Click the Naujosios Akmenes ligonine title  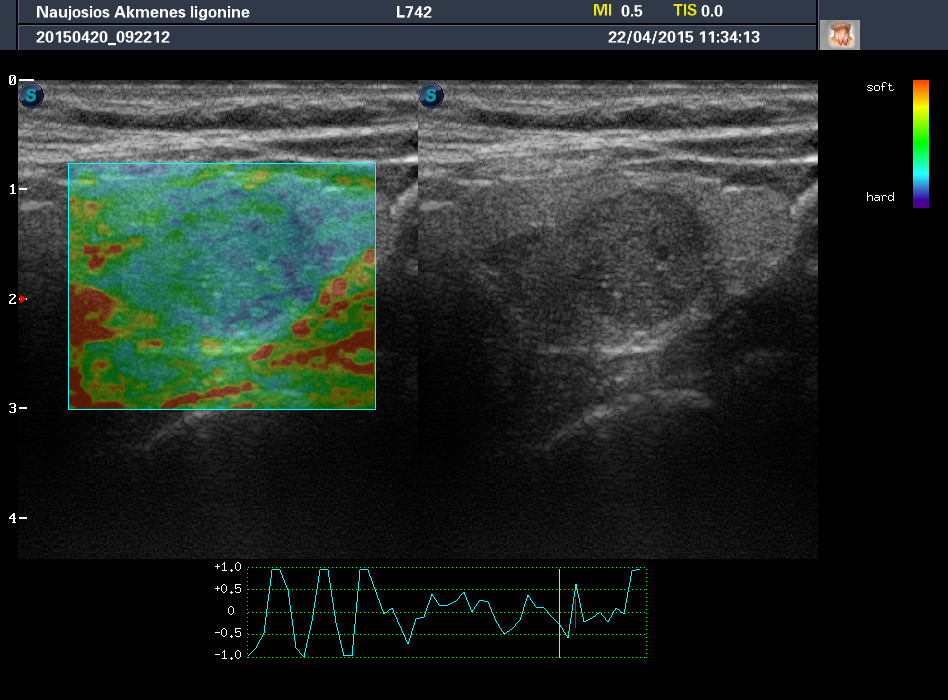pyautogui.click(x=143, y=13)
